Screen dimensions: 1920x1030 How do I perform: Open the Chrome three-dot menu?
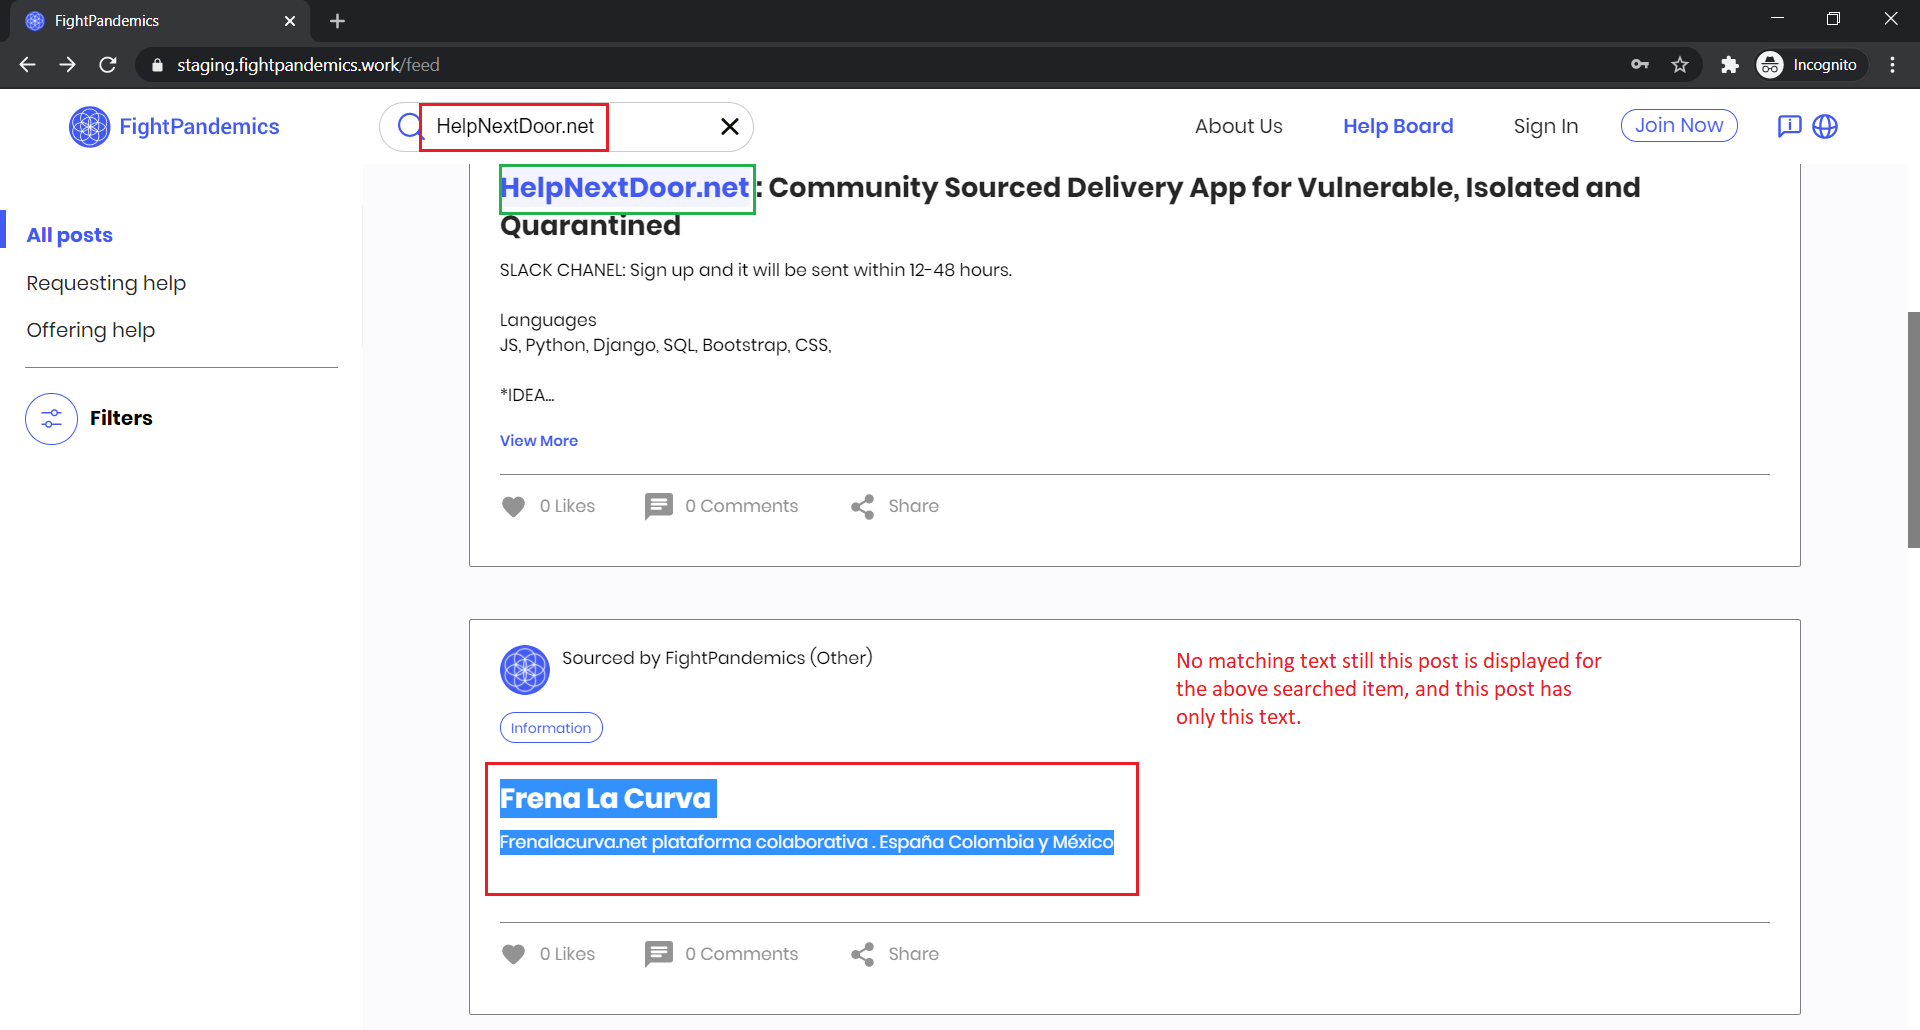[1892, 65]
